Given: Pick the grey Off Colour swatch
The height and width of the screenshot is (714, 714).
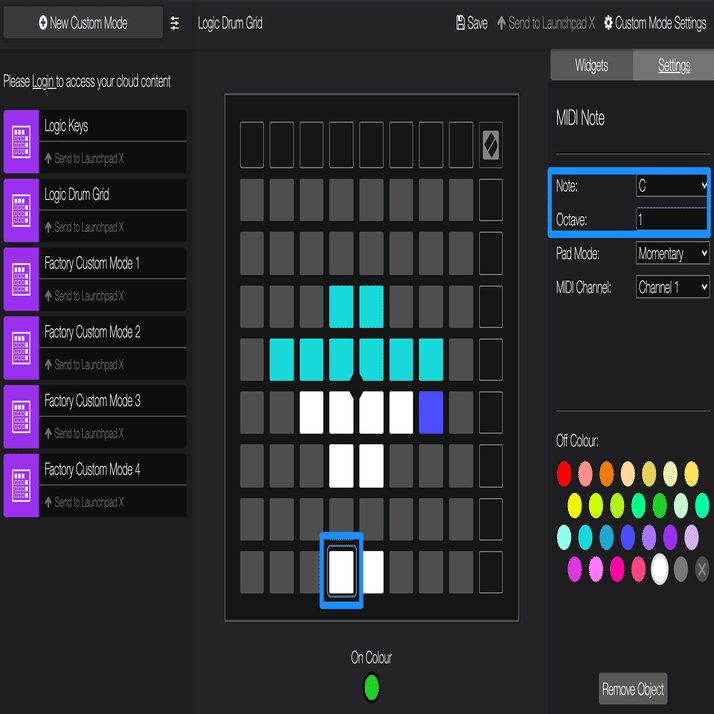Looking at the screenshot, I should 680,569.
